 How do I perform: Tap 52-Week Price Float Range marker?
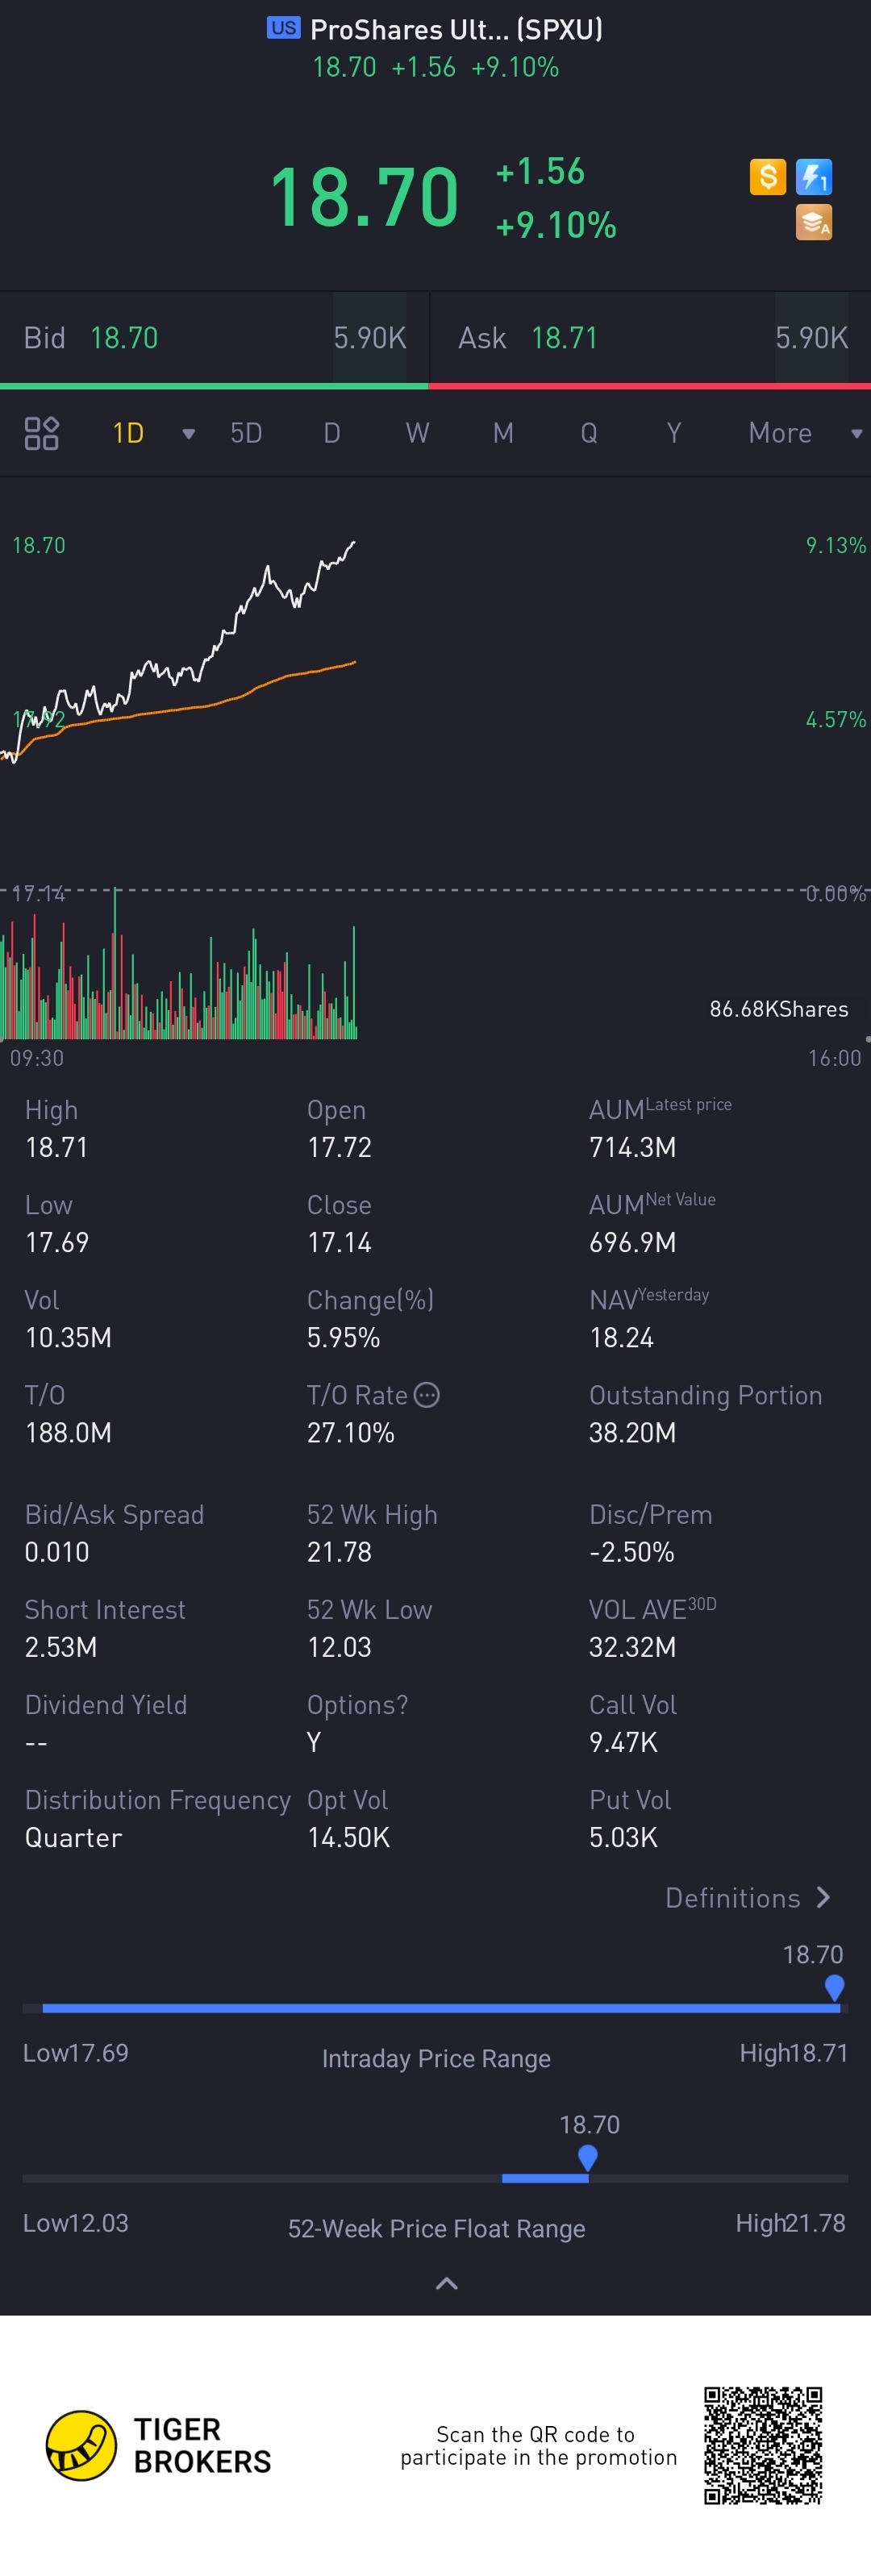pos(588,2158)
